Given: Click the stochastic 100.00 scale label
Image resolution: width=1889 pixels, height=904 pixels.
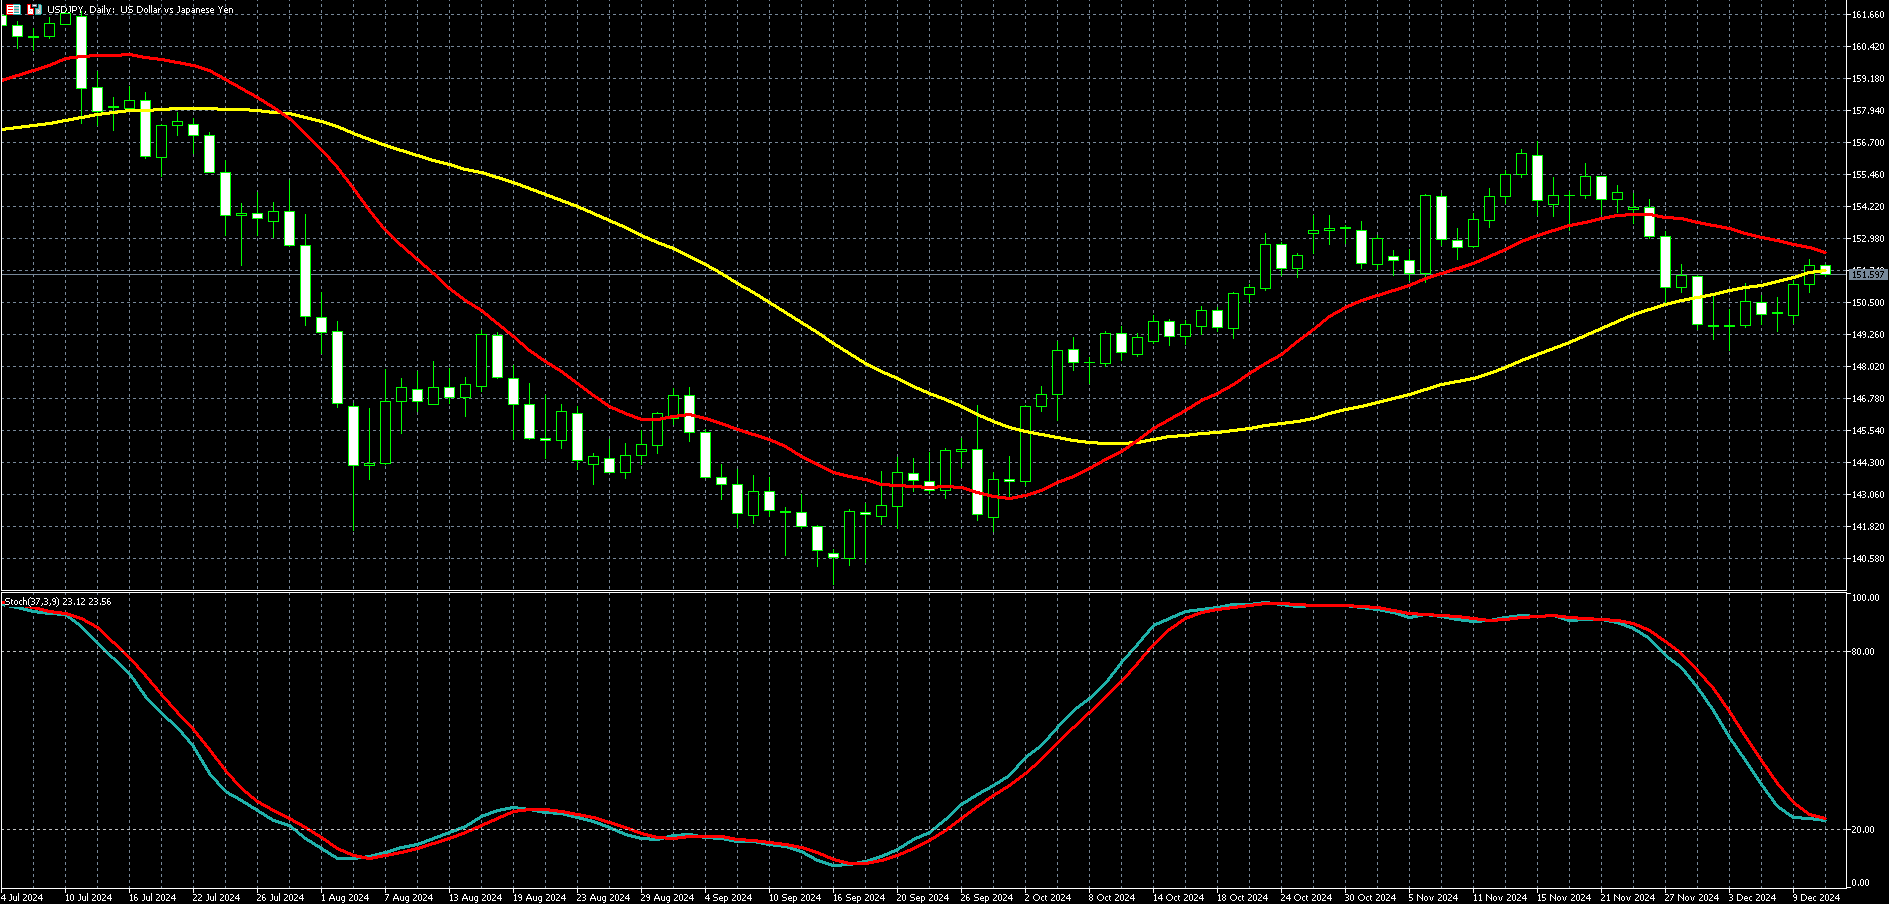Looking at the screenshot, I should 1864,598.
